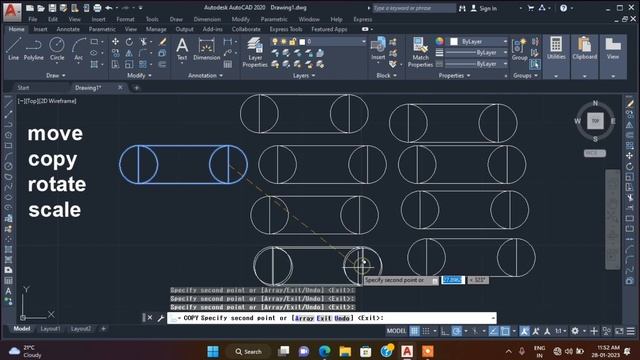Viewport: 640px width, 360px height.
Task: Open annotation scale 1:1 dropdown
Action: (x=560, y=331)
